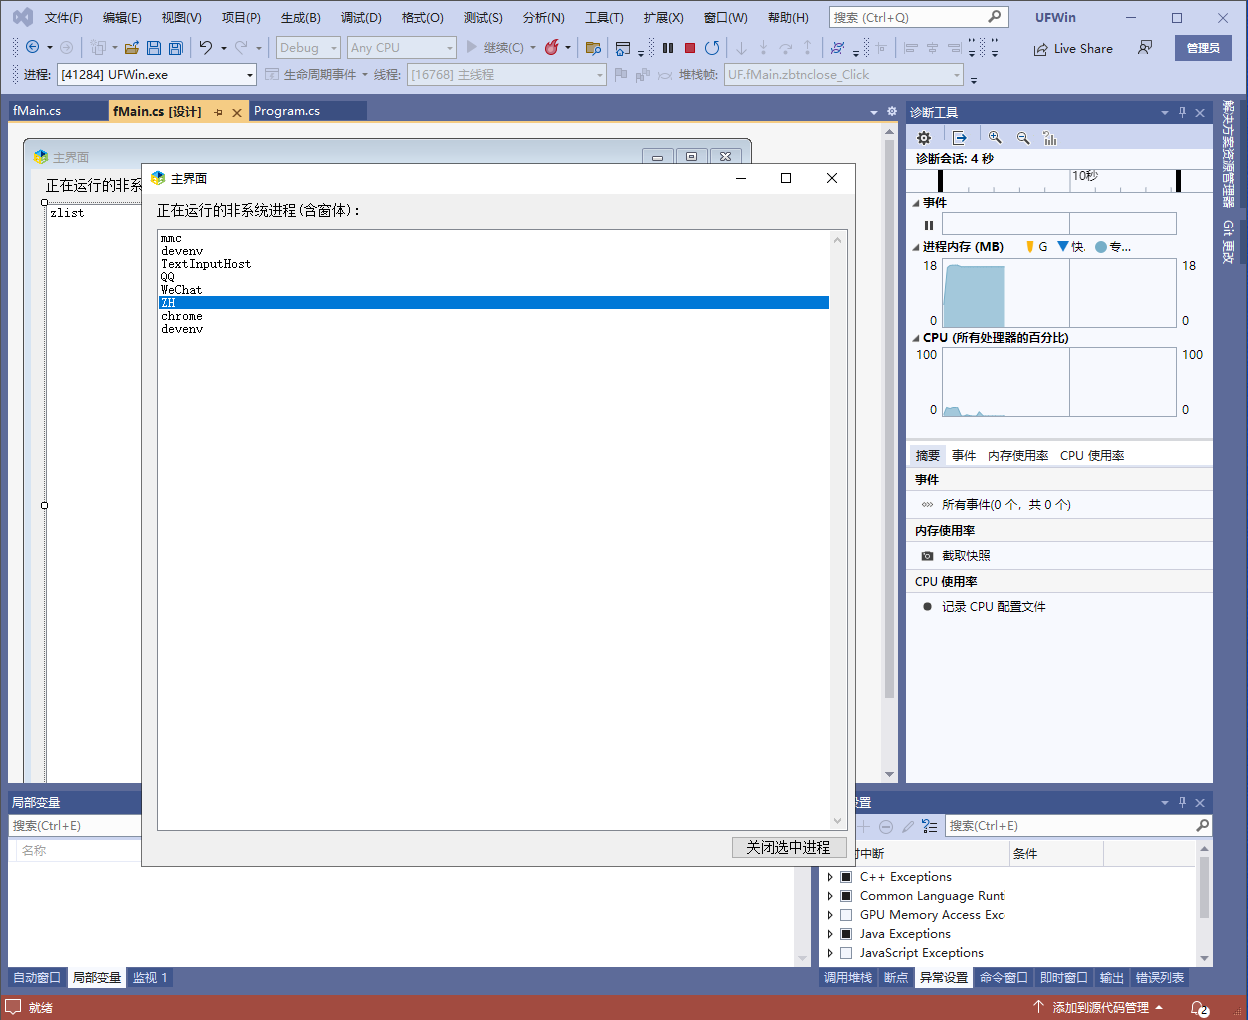The width and height of the screenshot is (1248, 1020).
Task: Open the 工具(T) menu
Action: coord(604,18)
